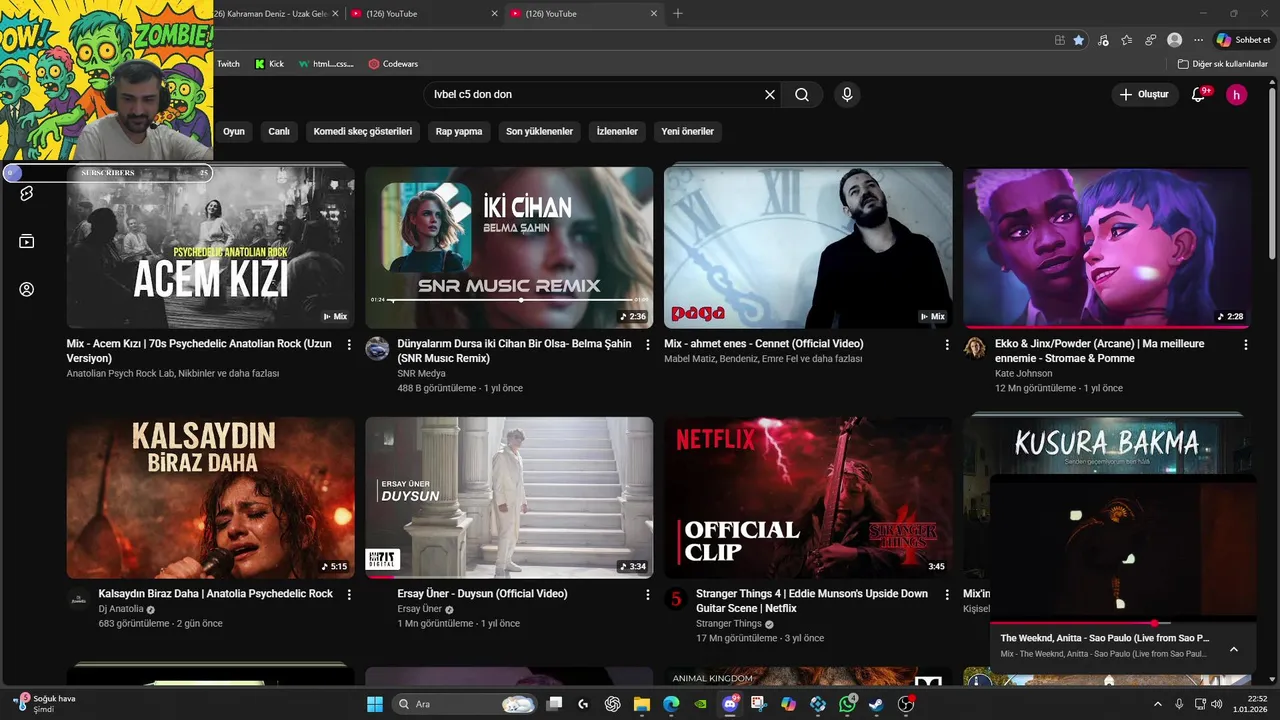The width and height of the screenshot is (1280, 720).
Task: Open options for ahmet enes Cennet mix
Action: (947, 344)
